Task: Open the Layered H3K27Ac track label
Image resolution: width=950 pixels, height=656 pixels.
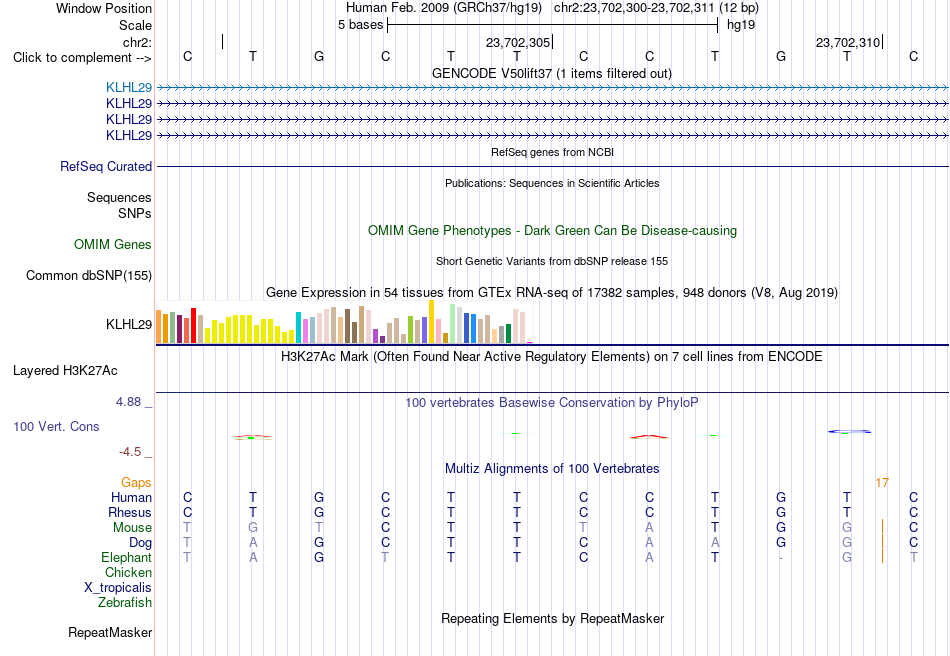Action: (x=65, y=370)
